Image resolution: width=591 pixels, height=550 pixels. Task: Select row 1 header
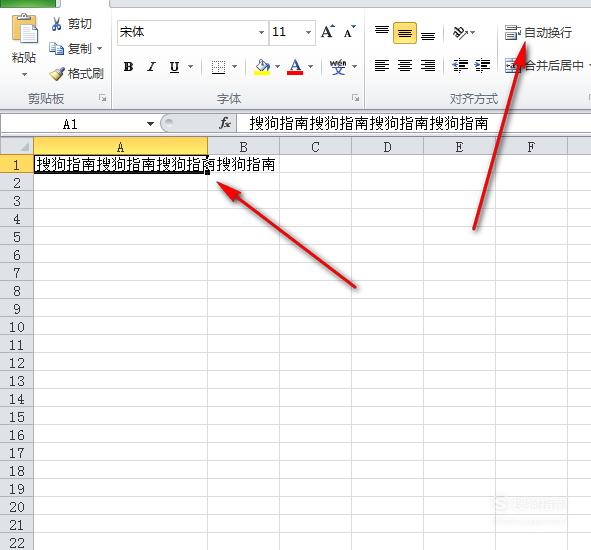(x=17, y=164)
